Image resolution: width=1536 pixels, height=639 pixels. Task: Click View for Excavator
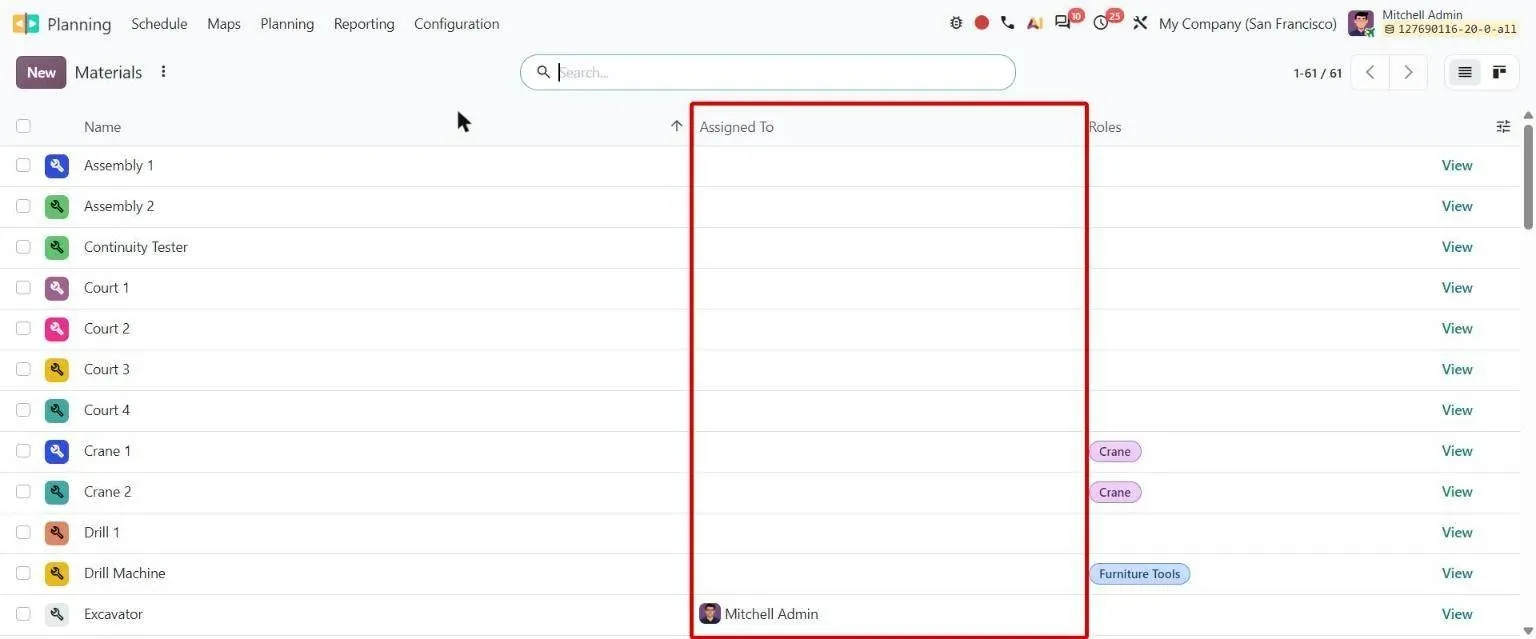pos(1457,614)
